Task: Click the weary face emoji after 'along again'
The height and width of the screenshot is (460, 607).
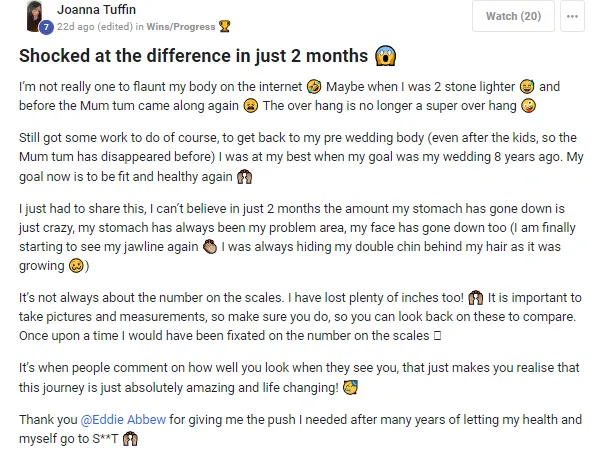Action: click(250, 105)
